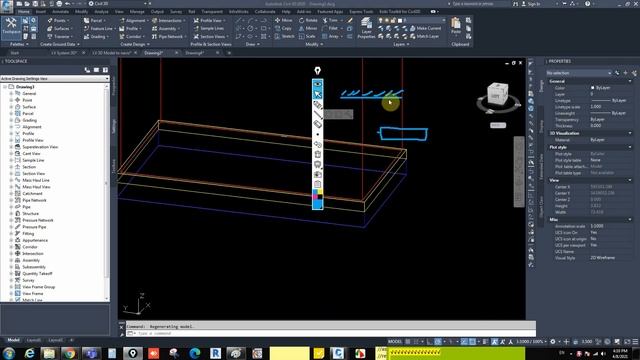This screenshot has height=360, width=640.
Task: Select the Pipe Network tool in ribbon
Action: (169, 37)
